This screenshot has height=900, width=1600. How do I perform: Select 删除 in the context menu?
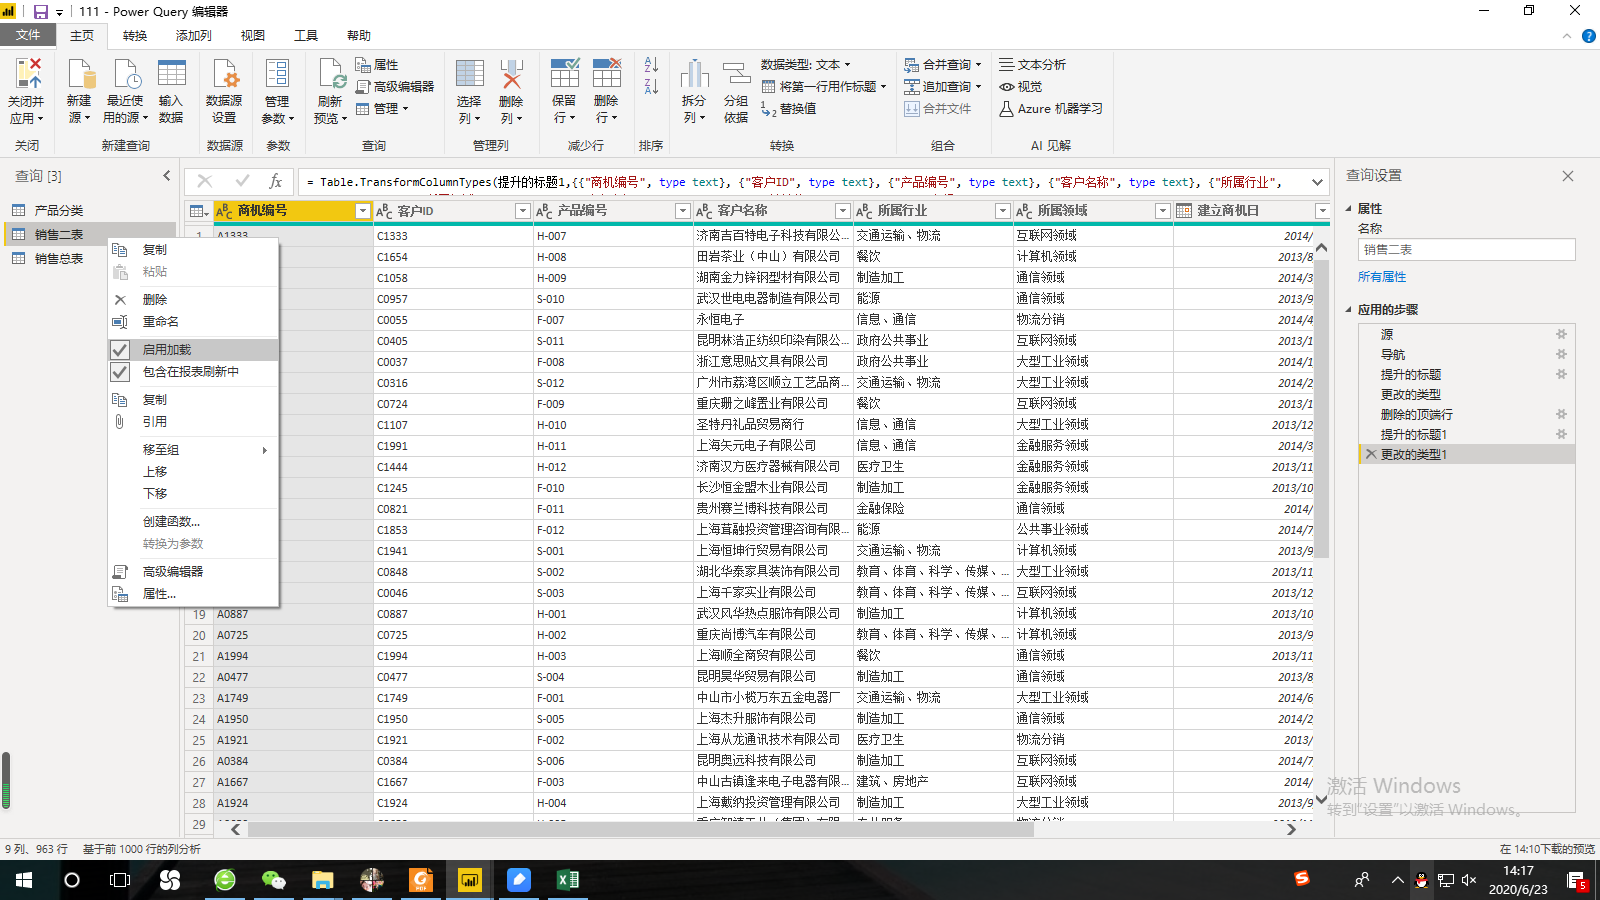[x=193, y=300]
